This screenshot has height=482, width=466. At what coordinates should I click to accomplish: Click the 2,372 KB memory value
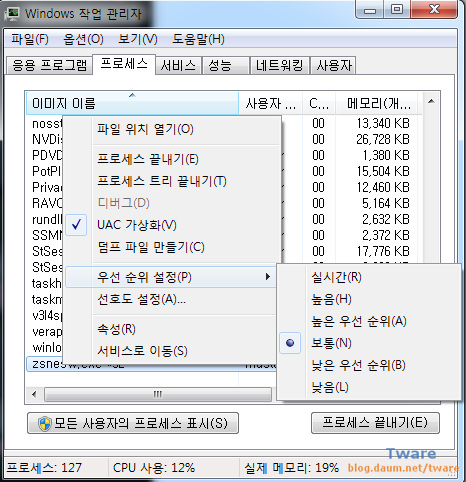(386, 236)
